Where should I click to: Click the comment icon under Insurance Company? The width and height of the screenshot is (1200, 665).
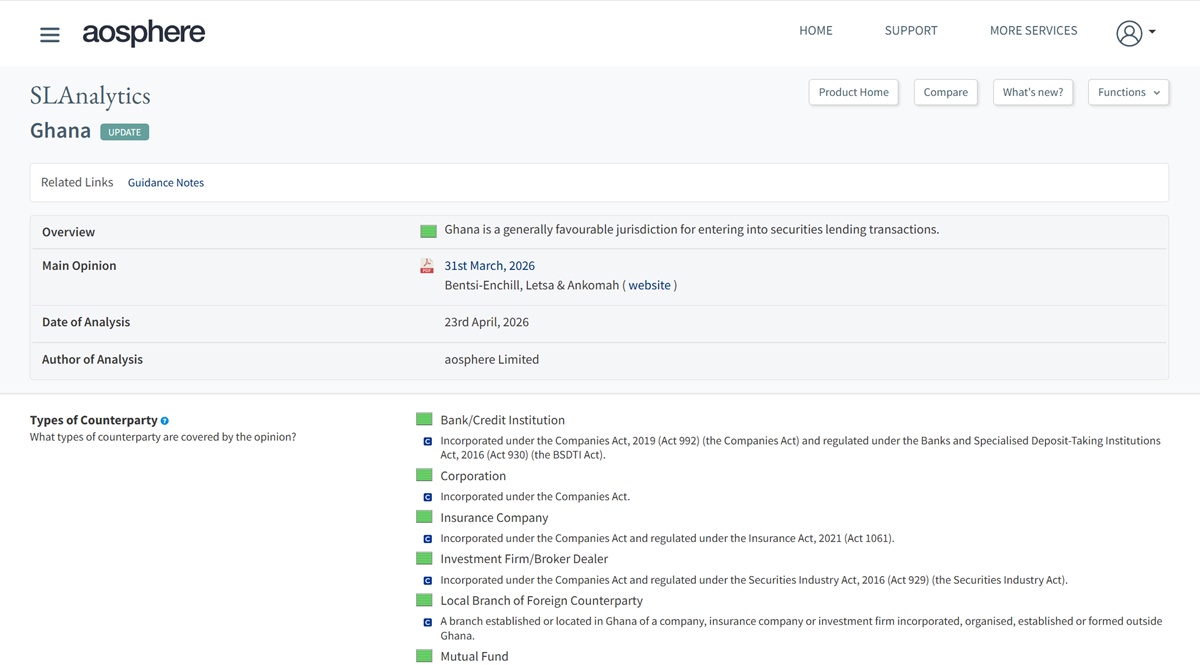(428, 539)
